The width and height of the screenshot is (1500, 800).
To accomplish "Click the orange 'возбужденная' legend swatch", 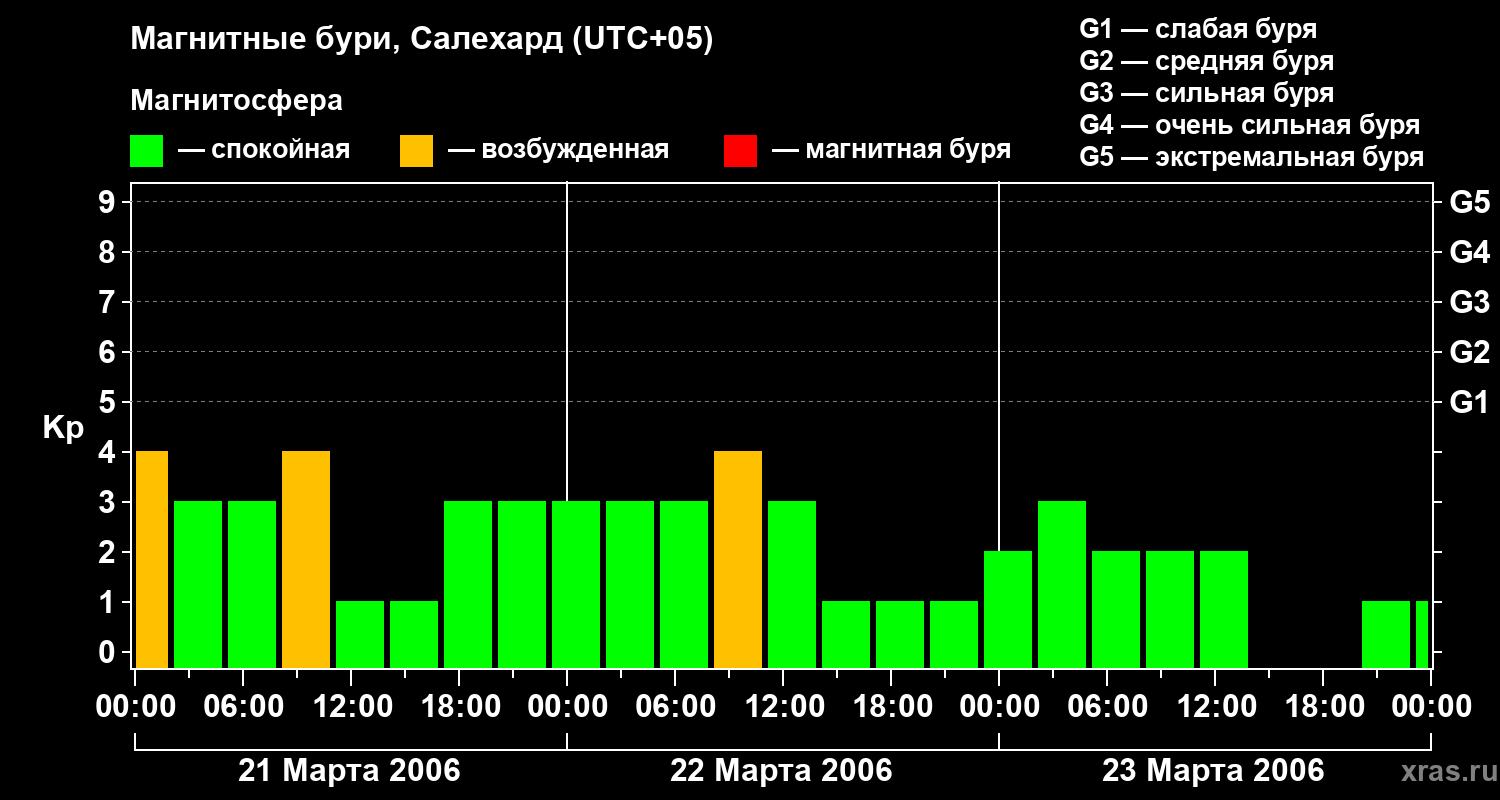I will [417, 151].
